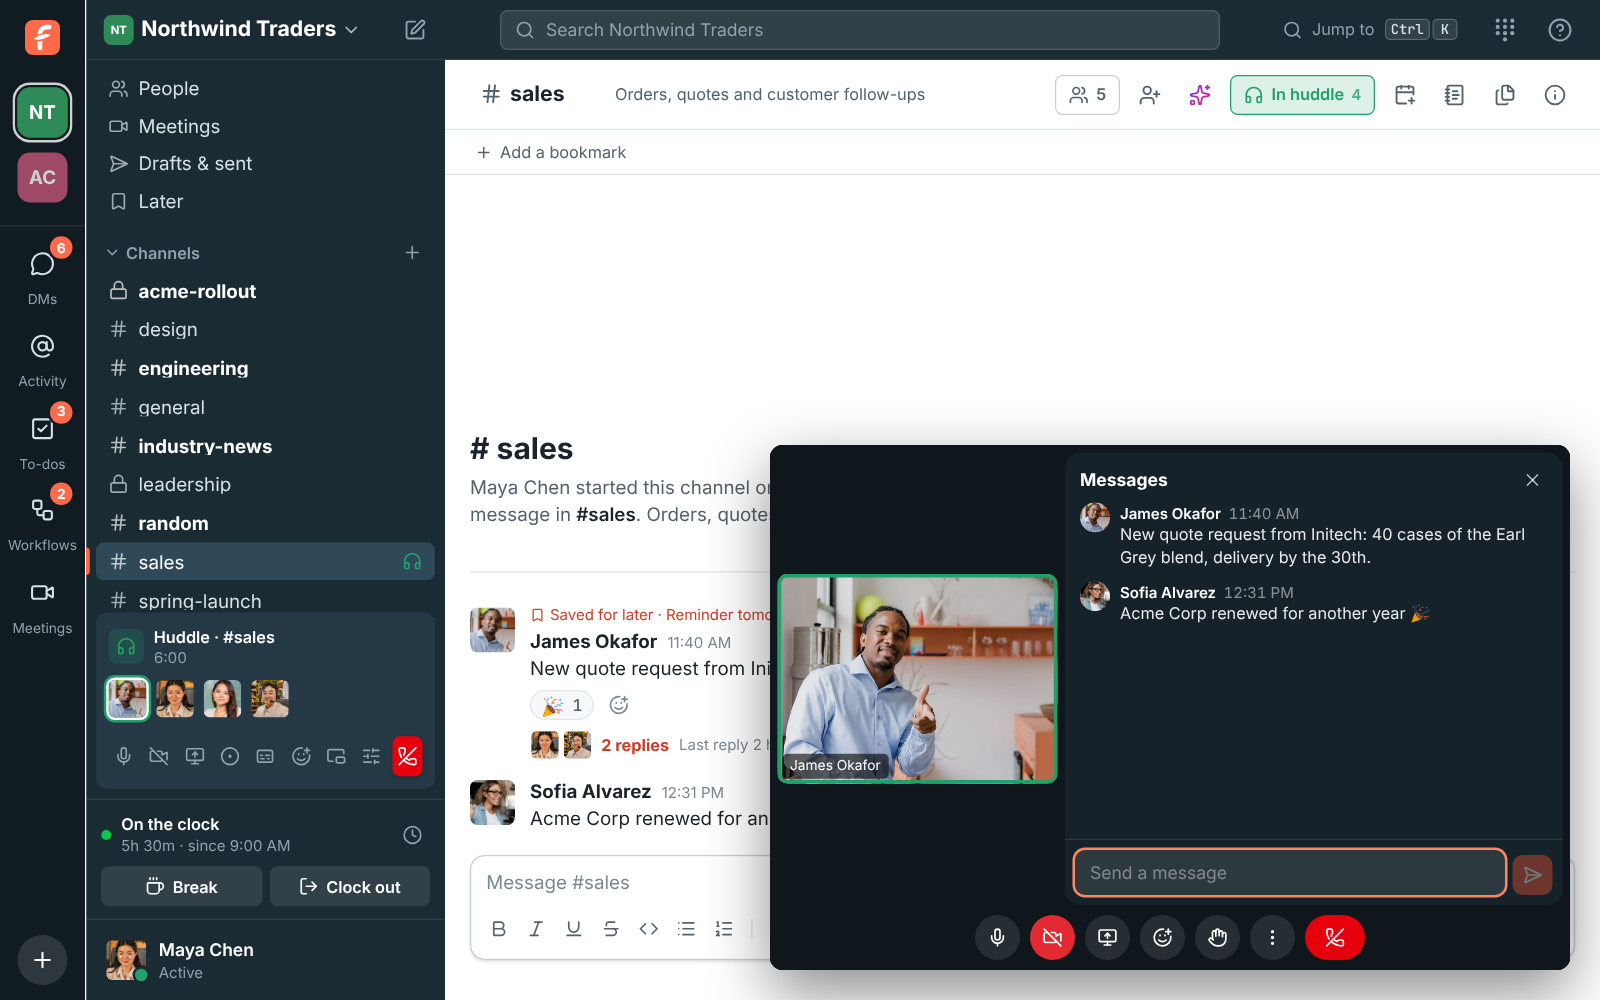The height and width of the screenshot is (1000, 1600).
Task: Open the help question mark icon
Action: [1559, 30]
